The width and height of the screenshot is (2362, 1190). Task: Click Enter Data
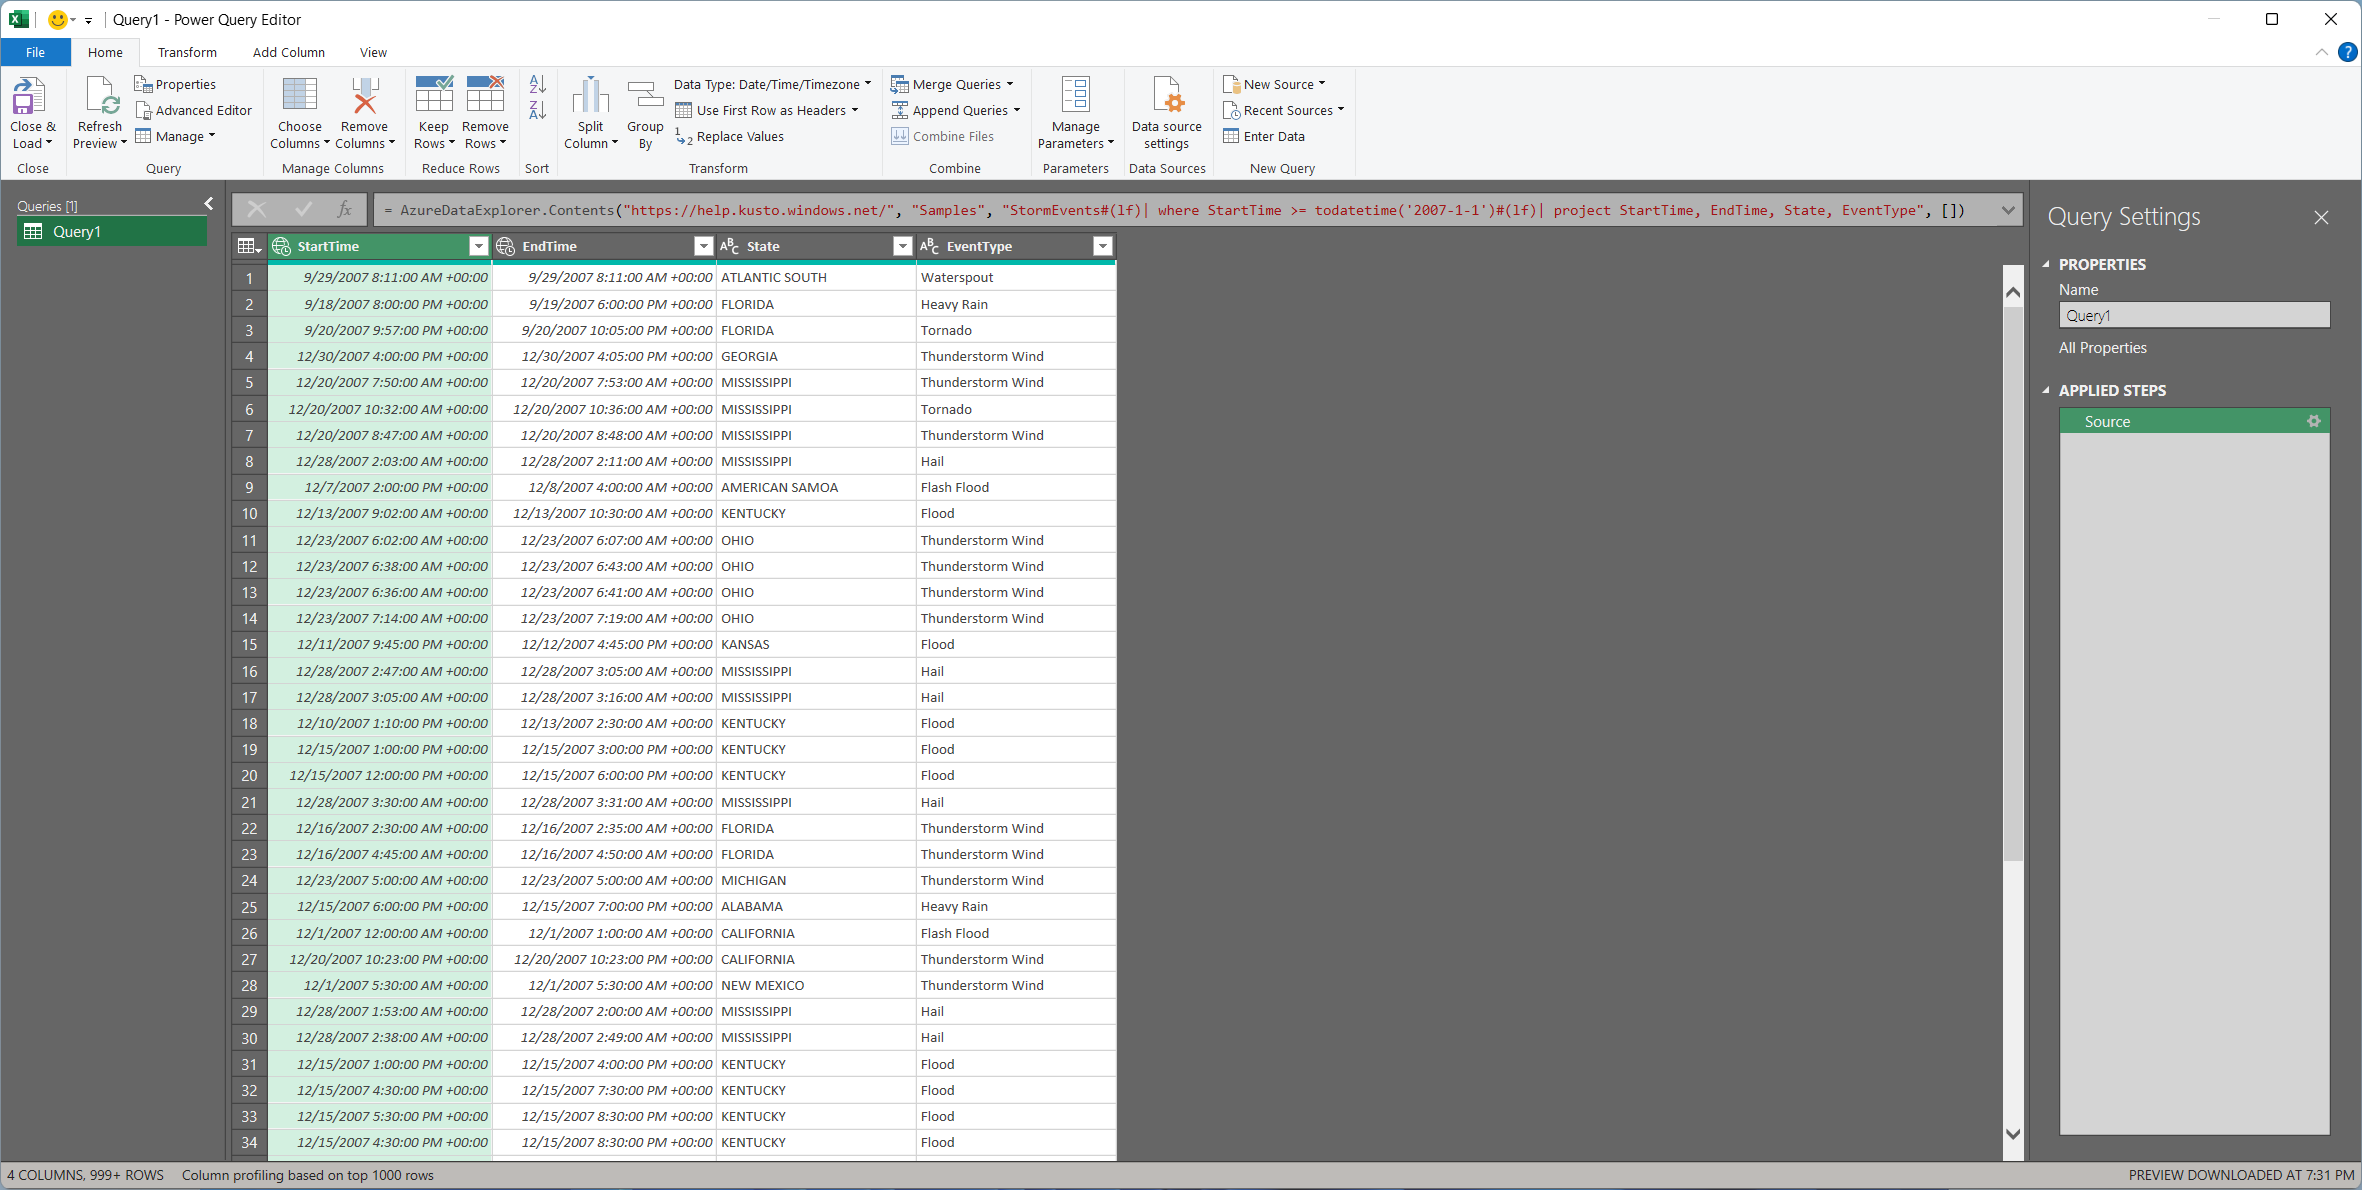(1264, 137)
